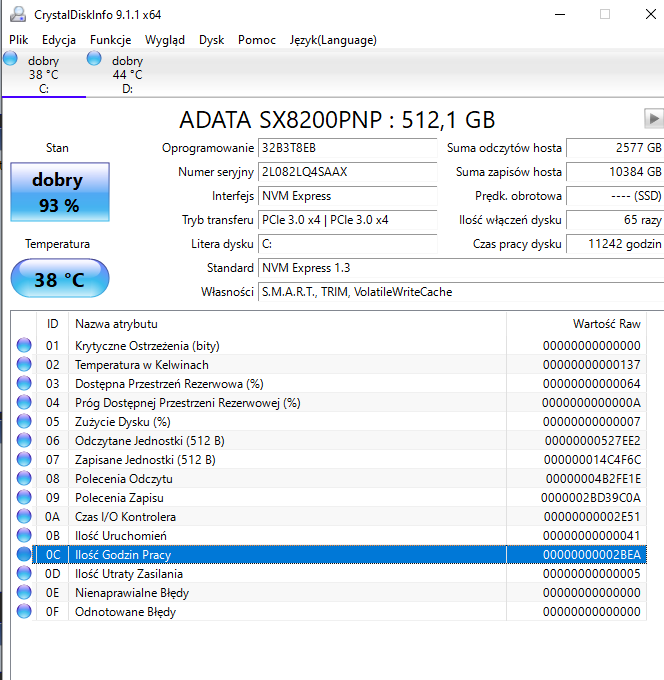Click status orb for Zużycie Dysku row
The width and height of the screenshot is (664, 680).
coord(24,422)
